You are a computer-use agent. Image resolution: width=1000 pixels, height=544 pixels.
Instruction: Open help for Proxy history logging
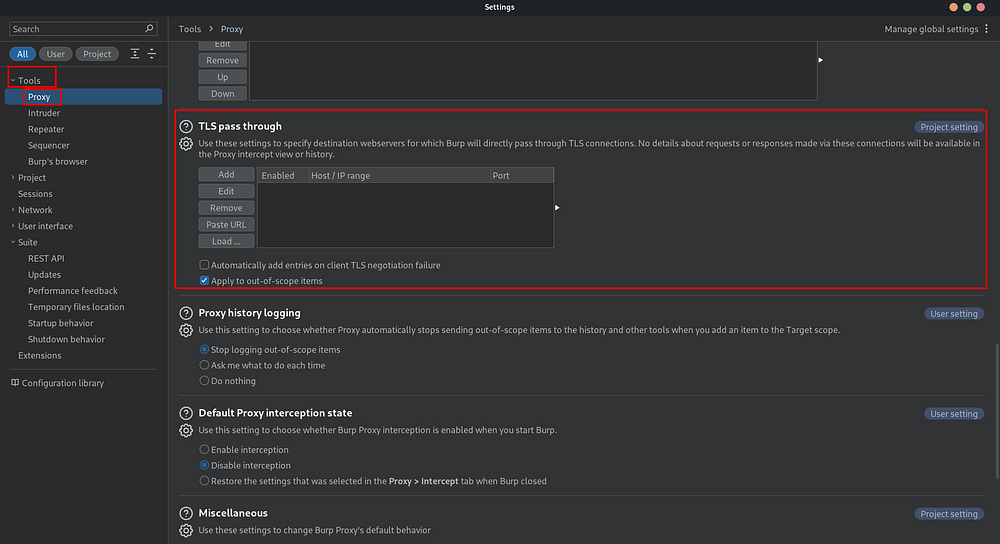186,313
